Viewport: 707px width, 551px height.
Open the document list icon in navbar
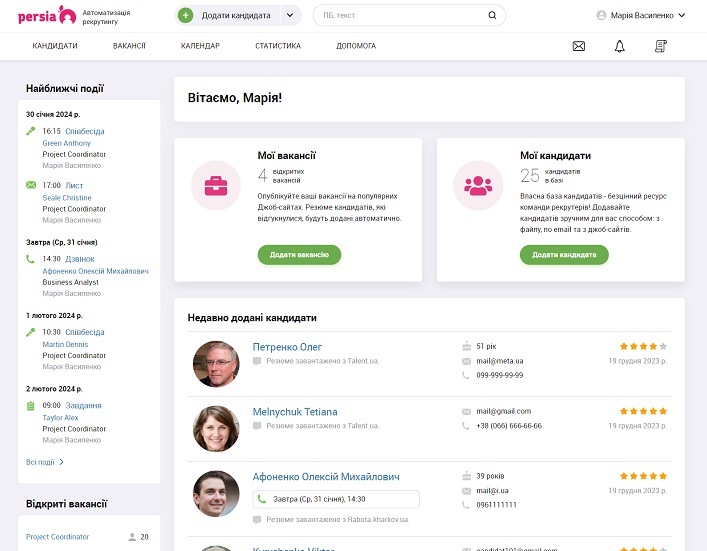660,46
